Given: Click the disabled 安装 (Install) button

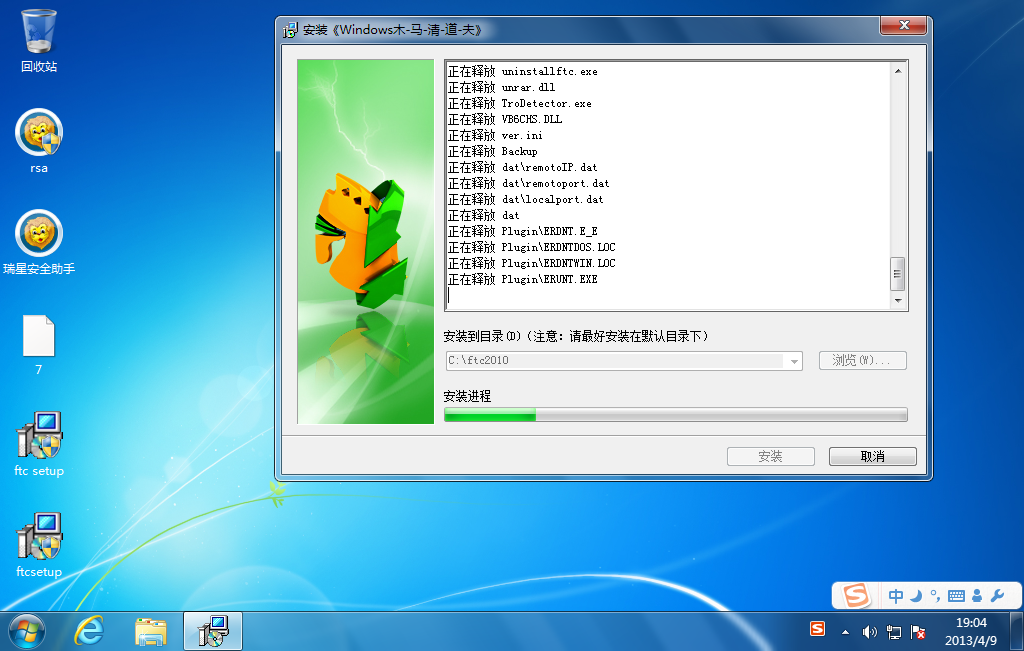Looking at the screenshot, I should (x=771, y=456).
